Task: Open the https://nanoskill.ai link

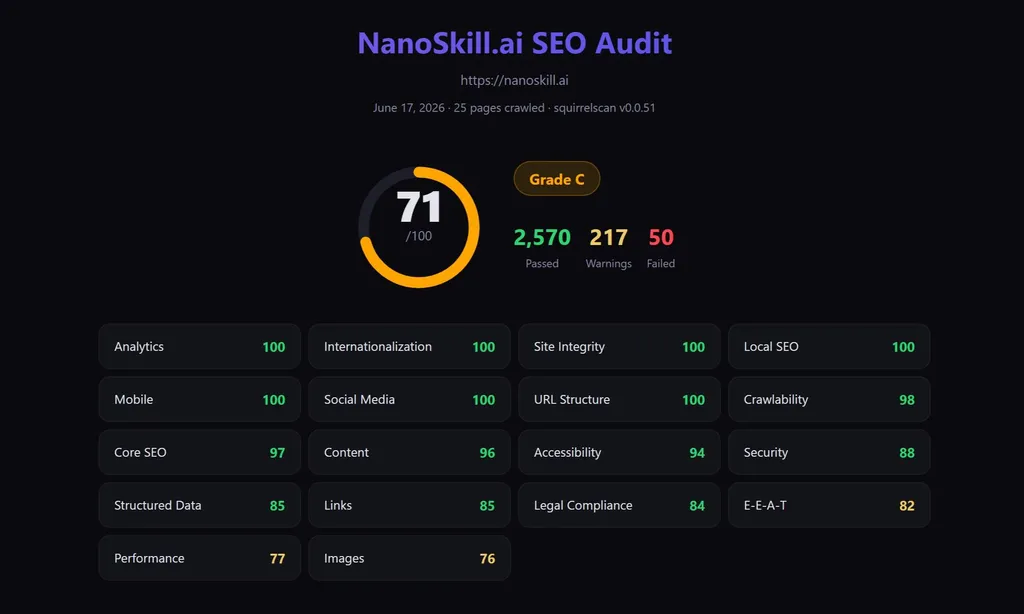Action: pyautogui.click(x=515, y=80)
